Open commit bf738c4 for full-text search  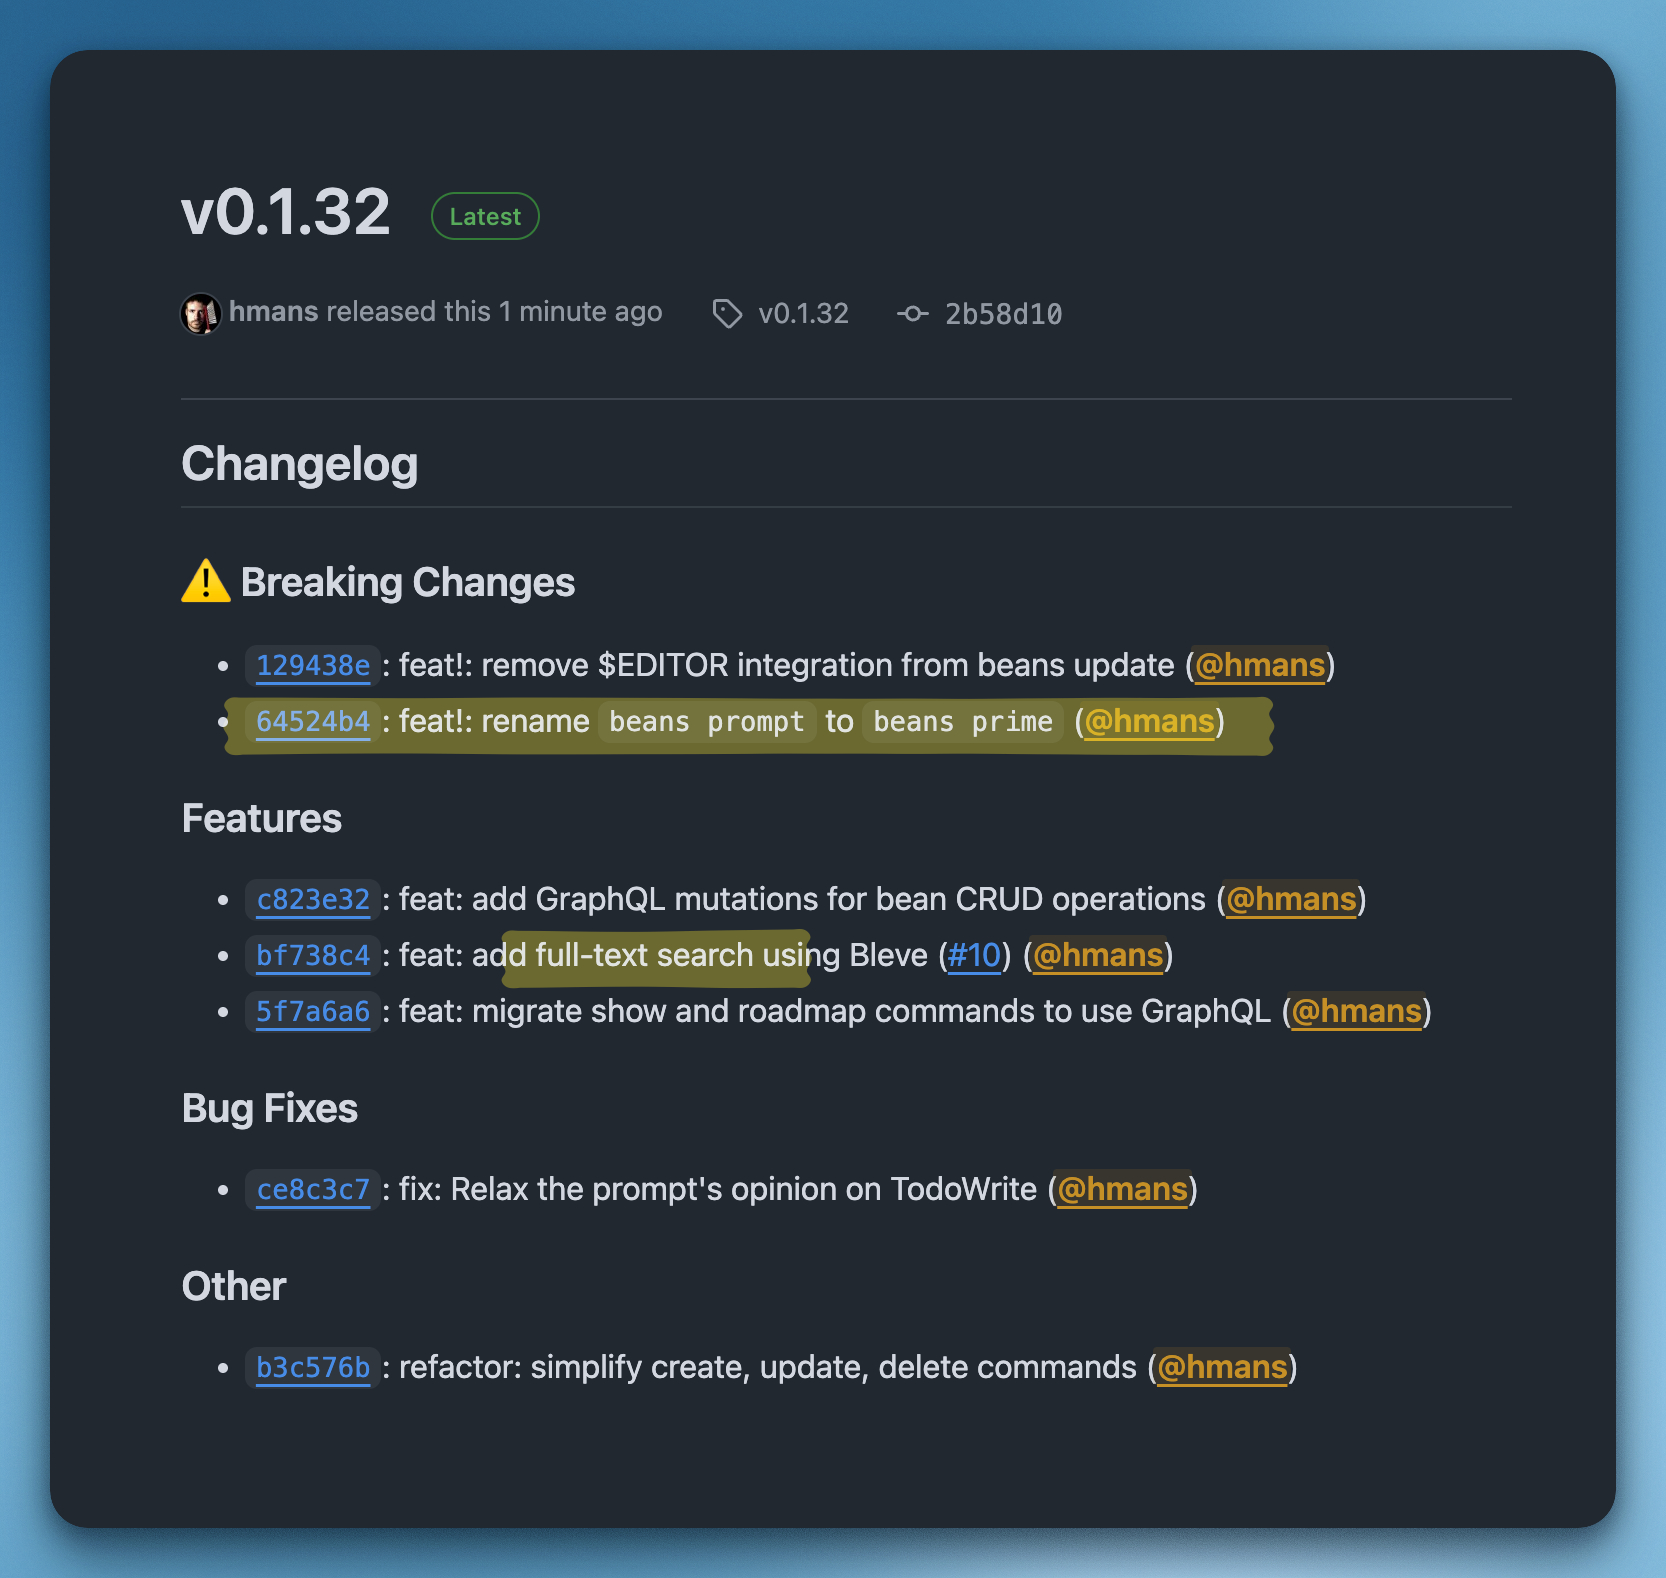313,956
